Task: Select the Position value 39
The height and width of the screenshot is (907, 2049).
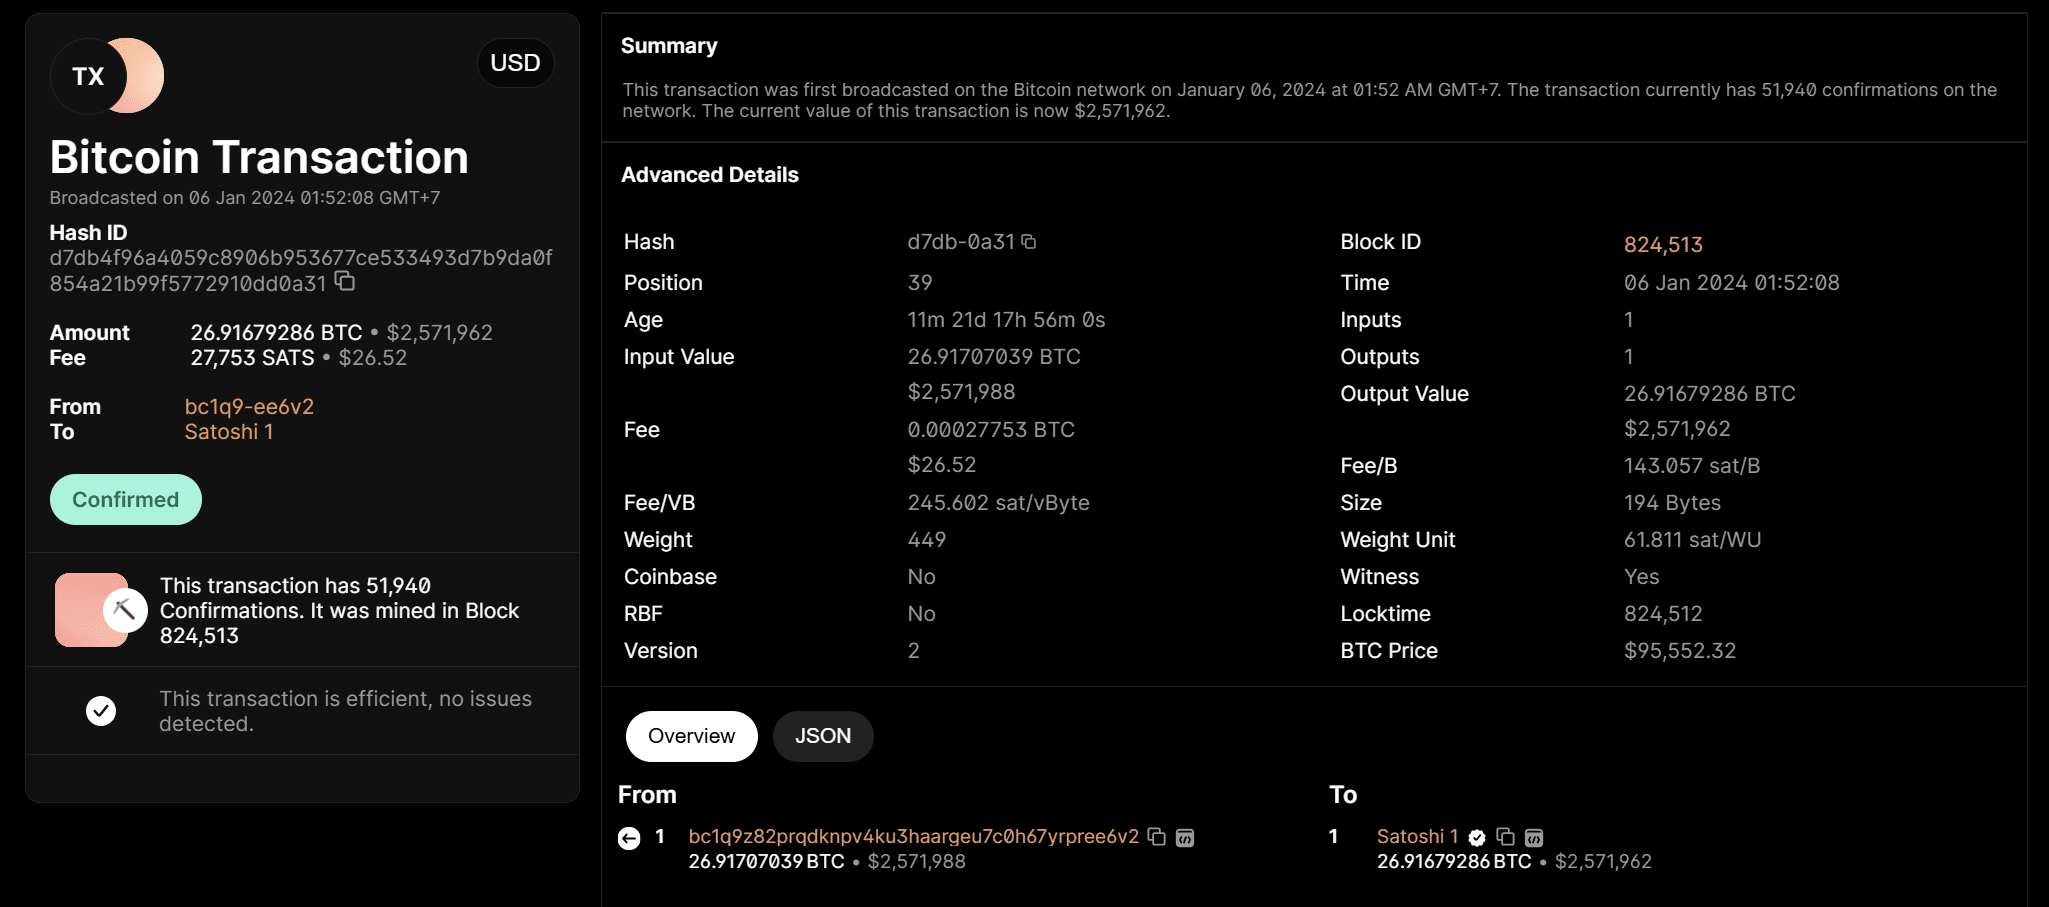Action: [x=920, y=282]
